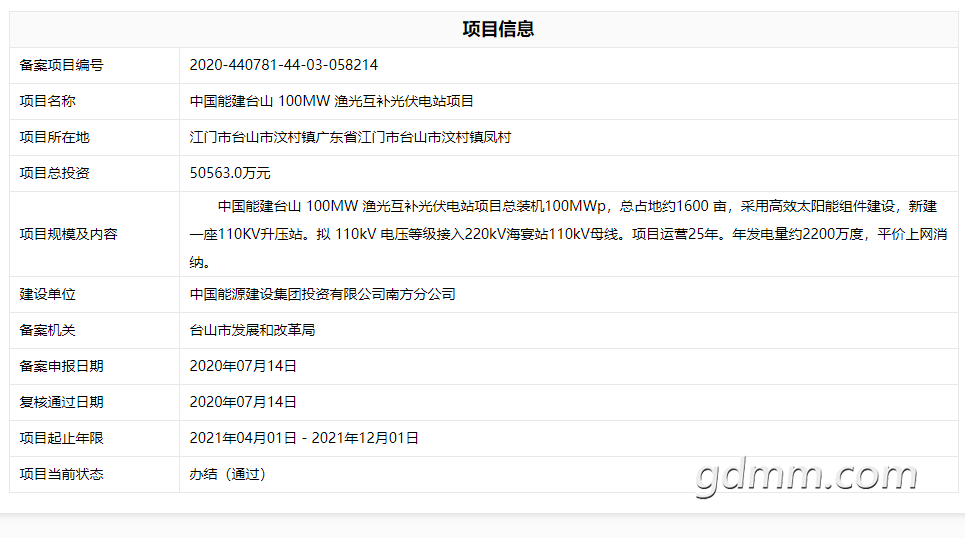Select the 项目起止年限 label cell
Screen dimensions: 965x538
(x=94, y=438)
